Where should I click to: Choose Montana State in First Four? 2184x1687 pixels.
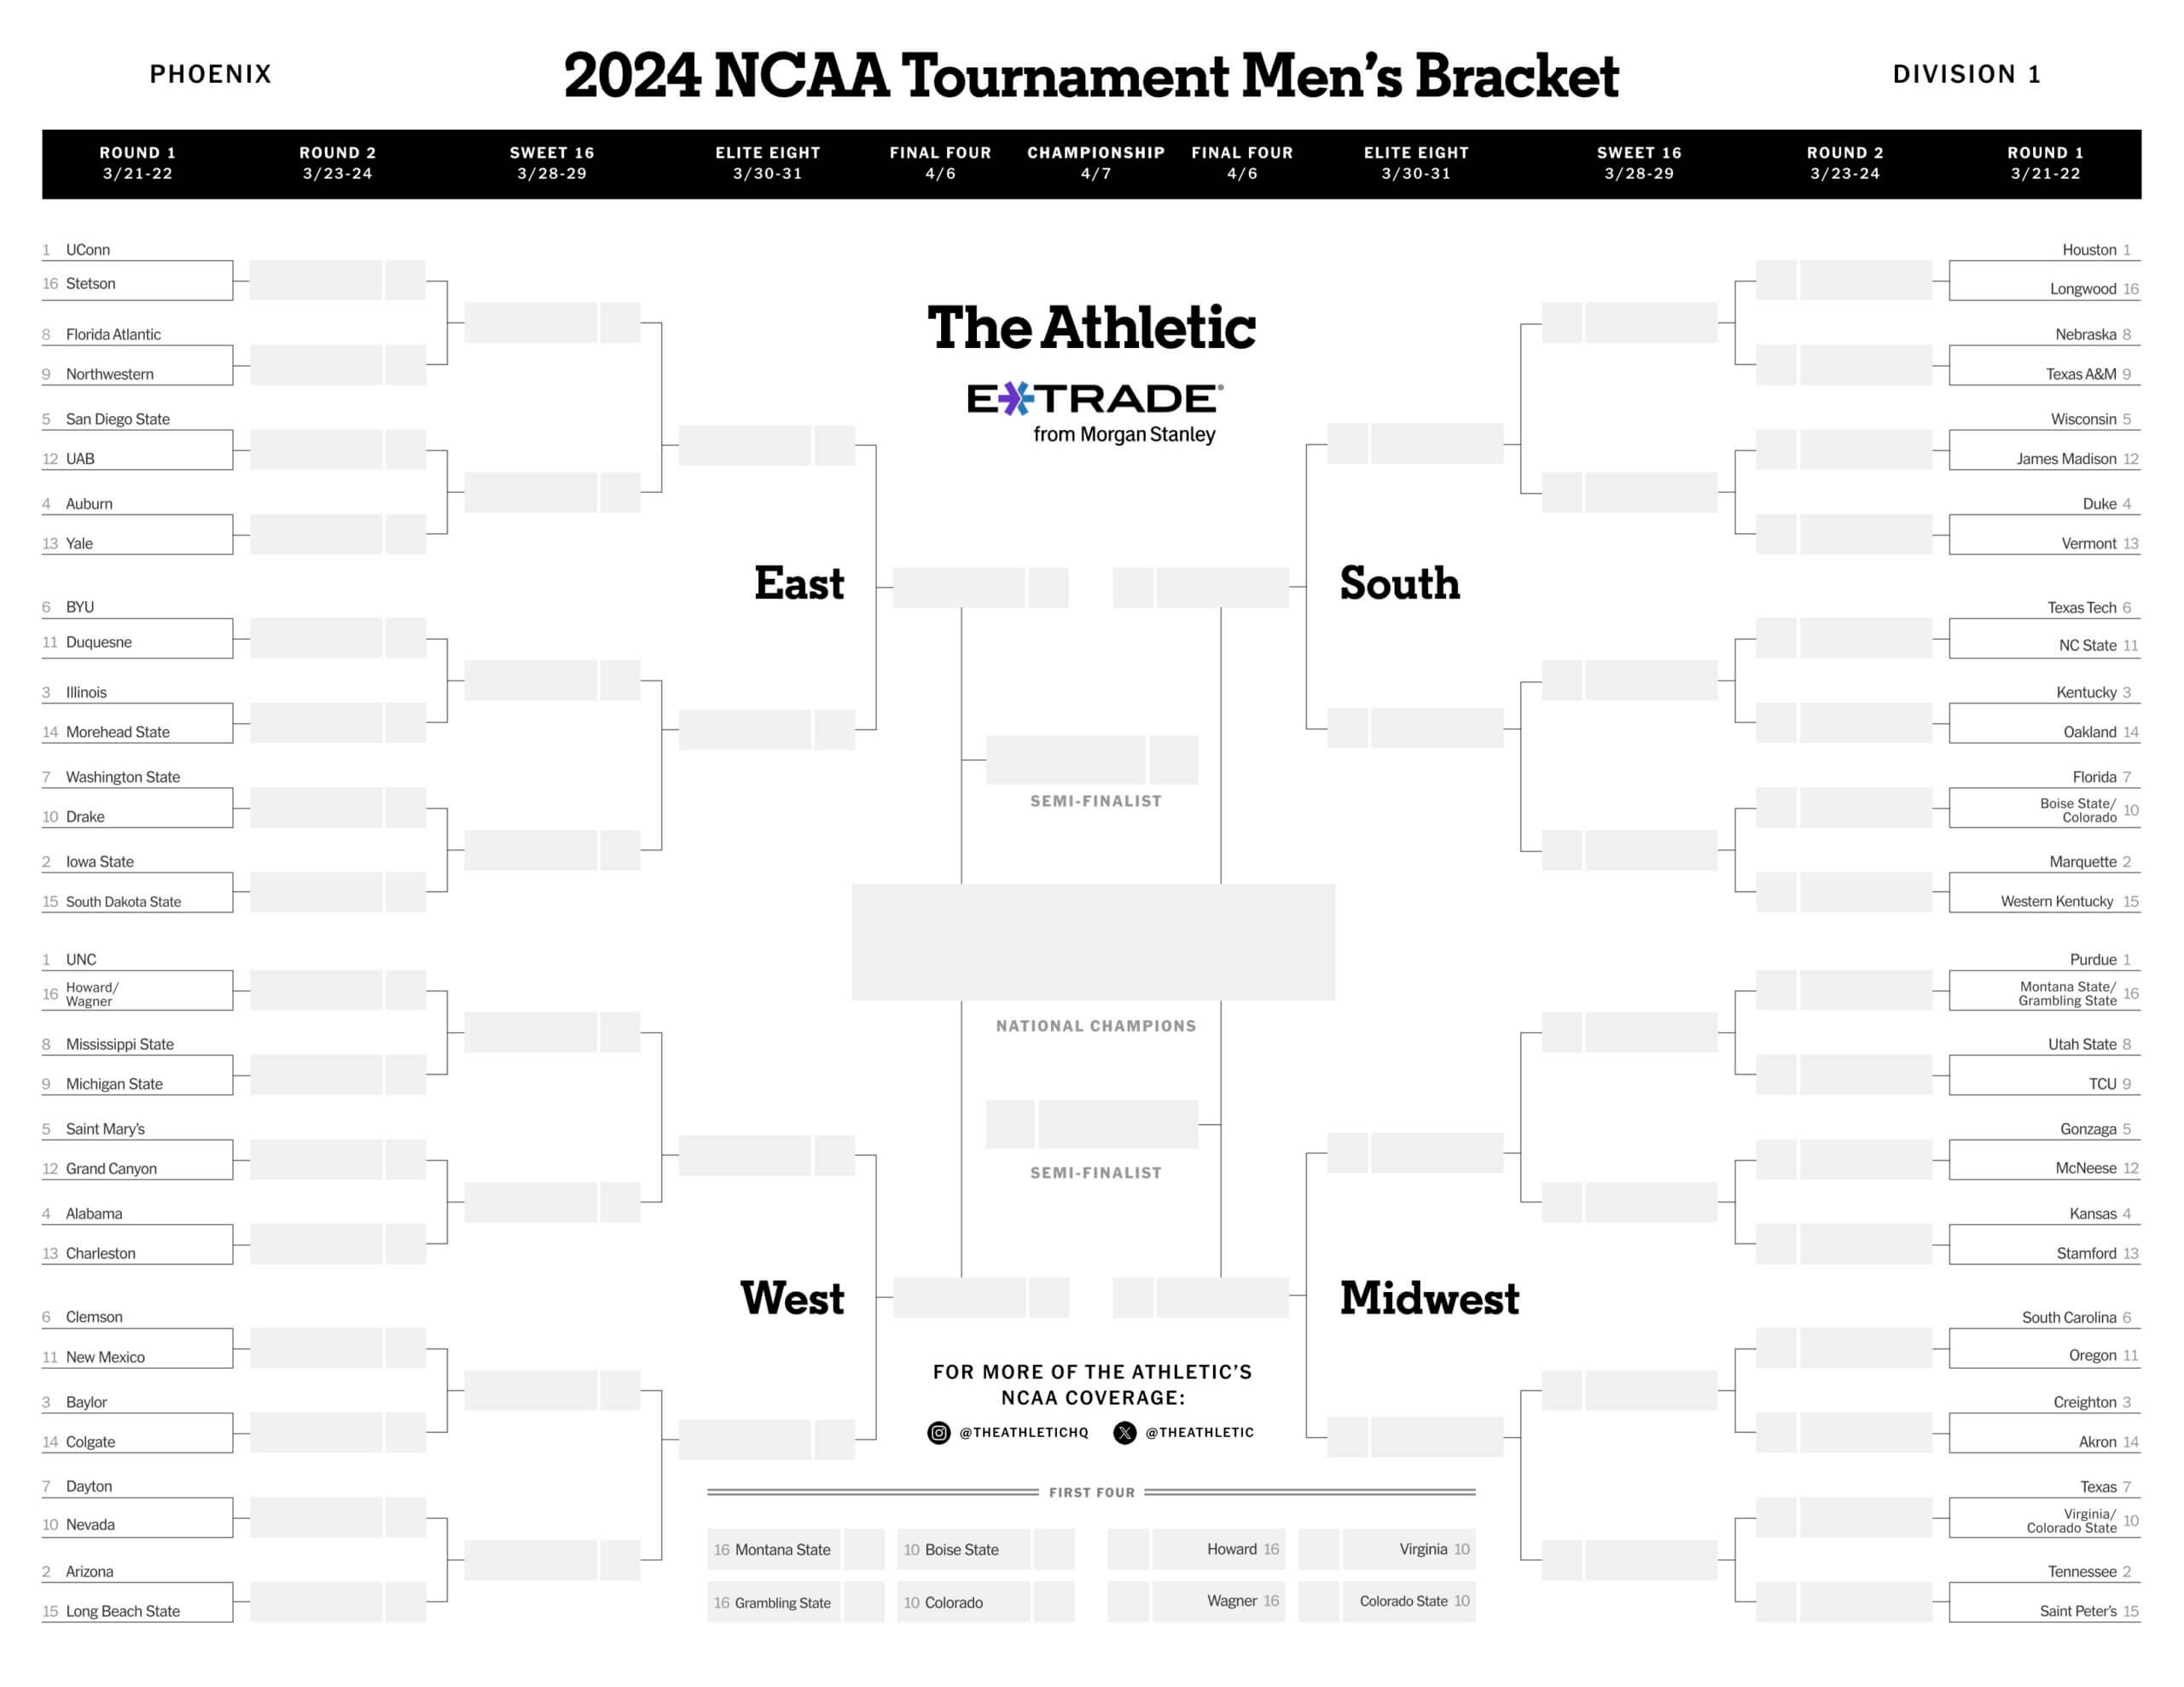(x=782, y=1549)
